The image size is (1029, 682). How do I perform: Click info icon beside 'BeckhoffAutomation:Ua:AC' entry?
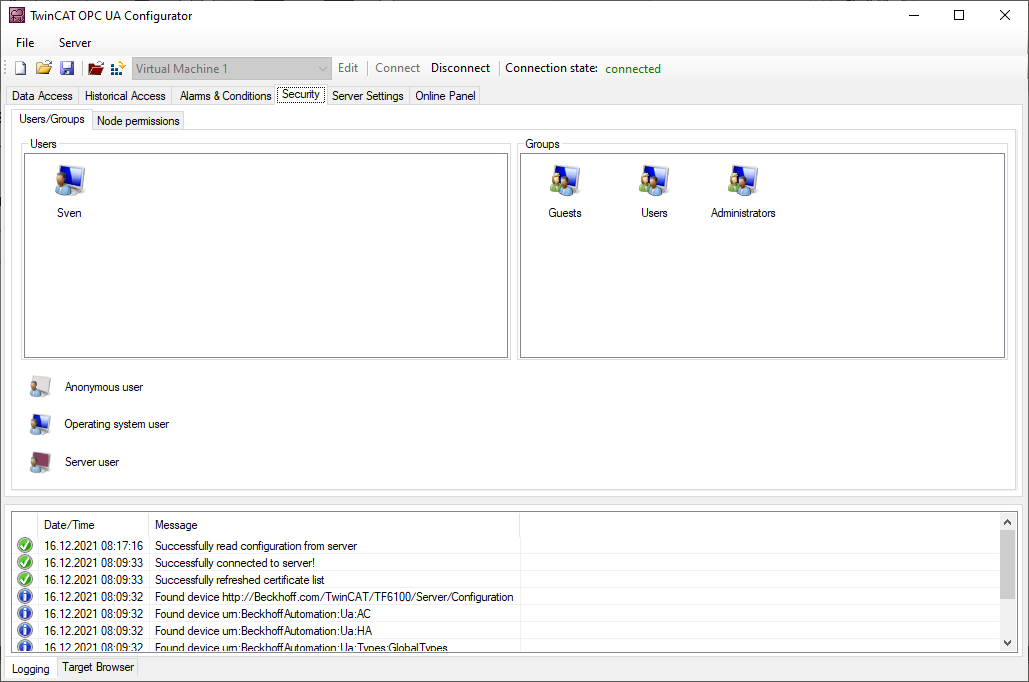coord(25,614)
